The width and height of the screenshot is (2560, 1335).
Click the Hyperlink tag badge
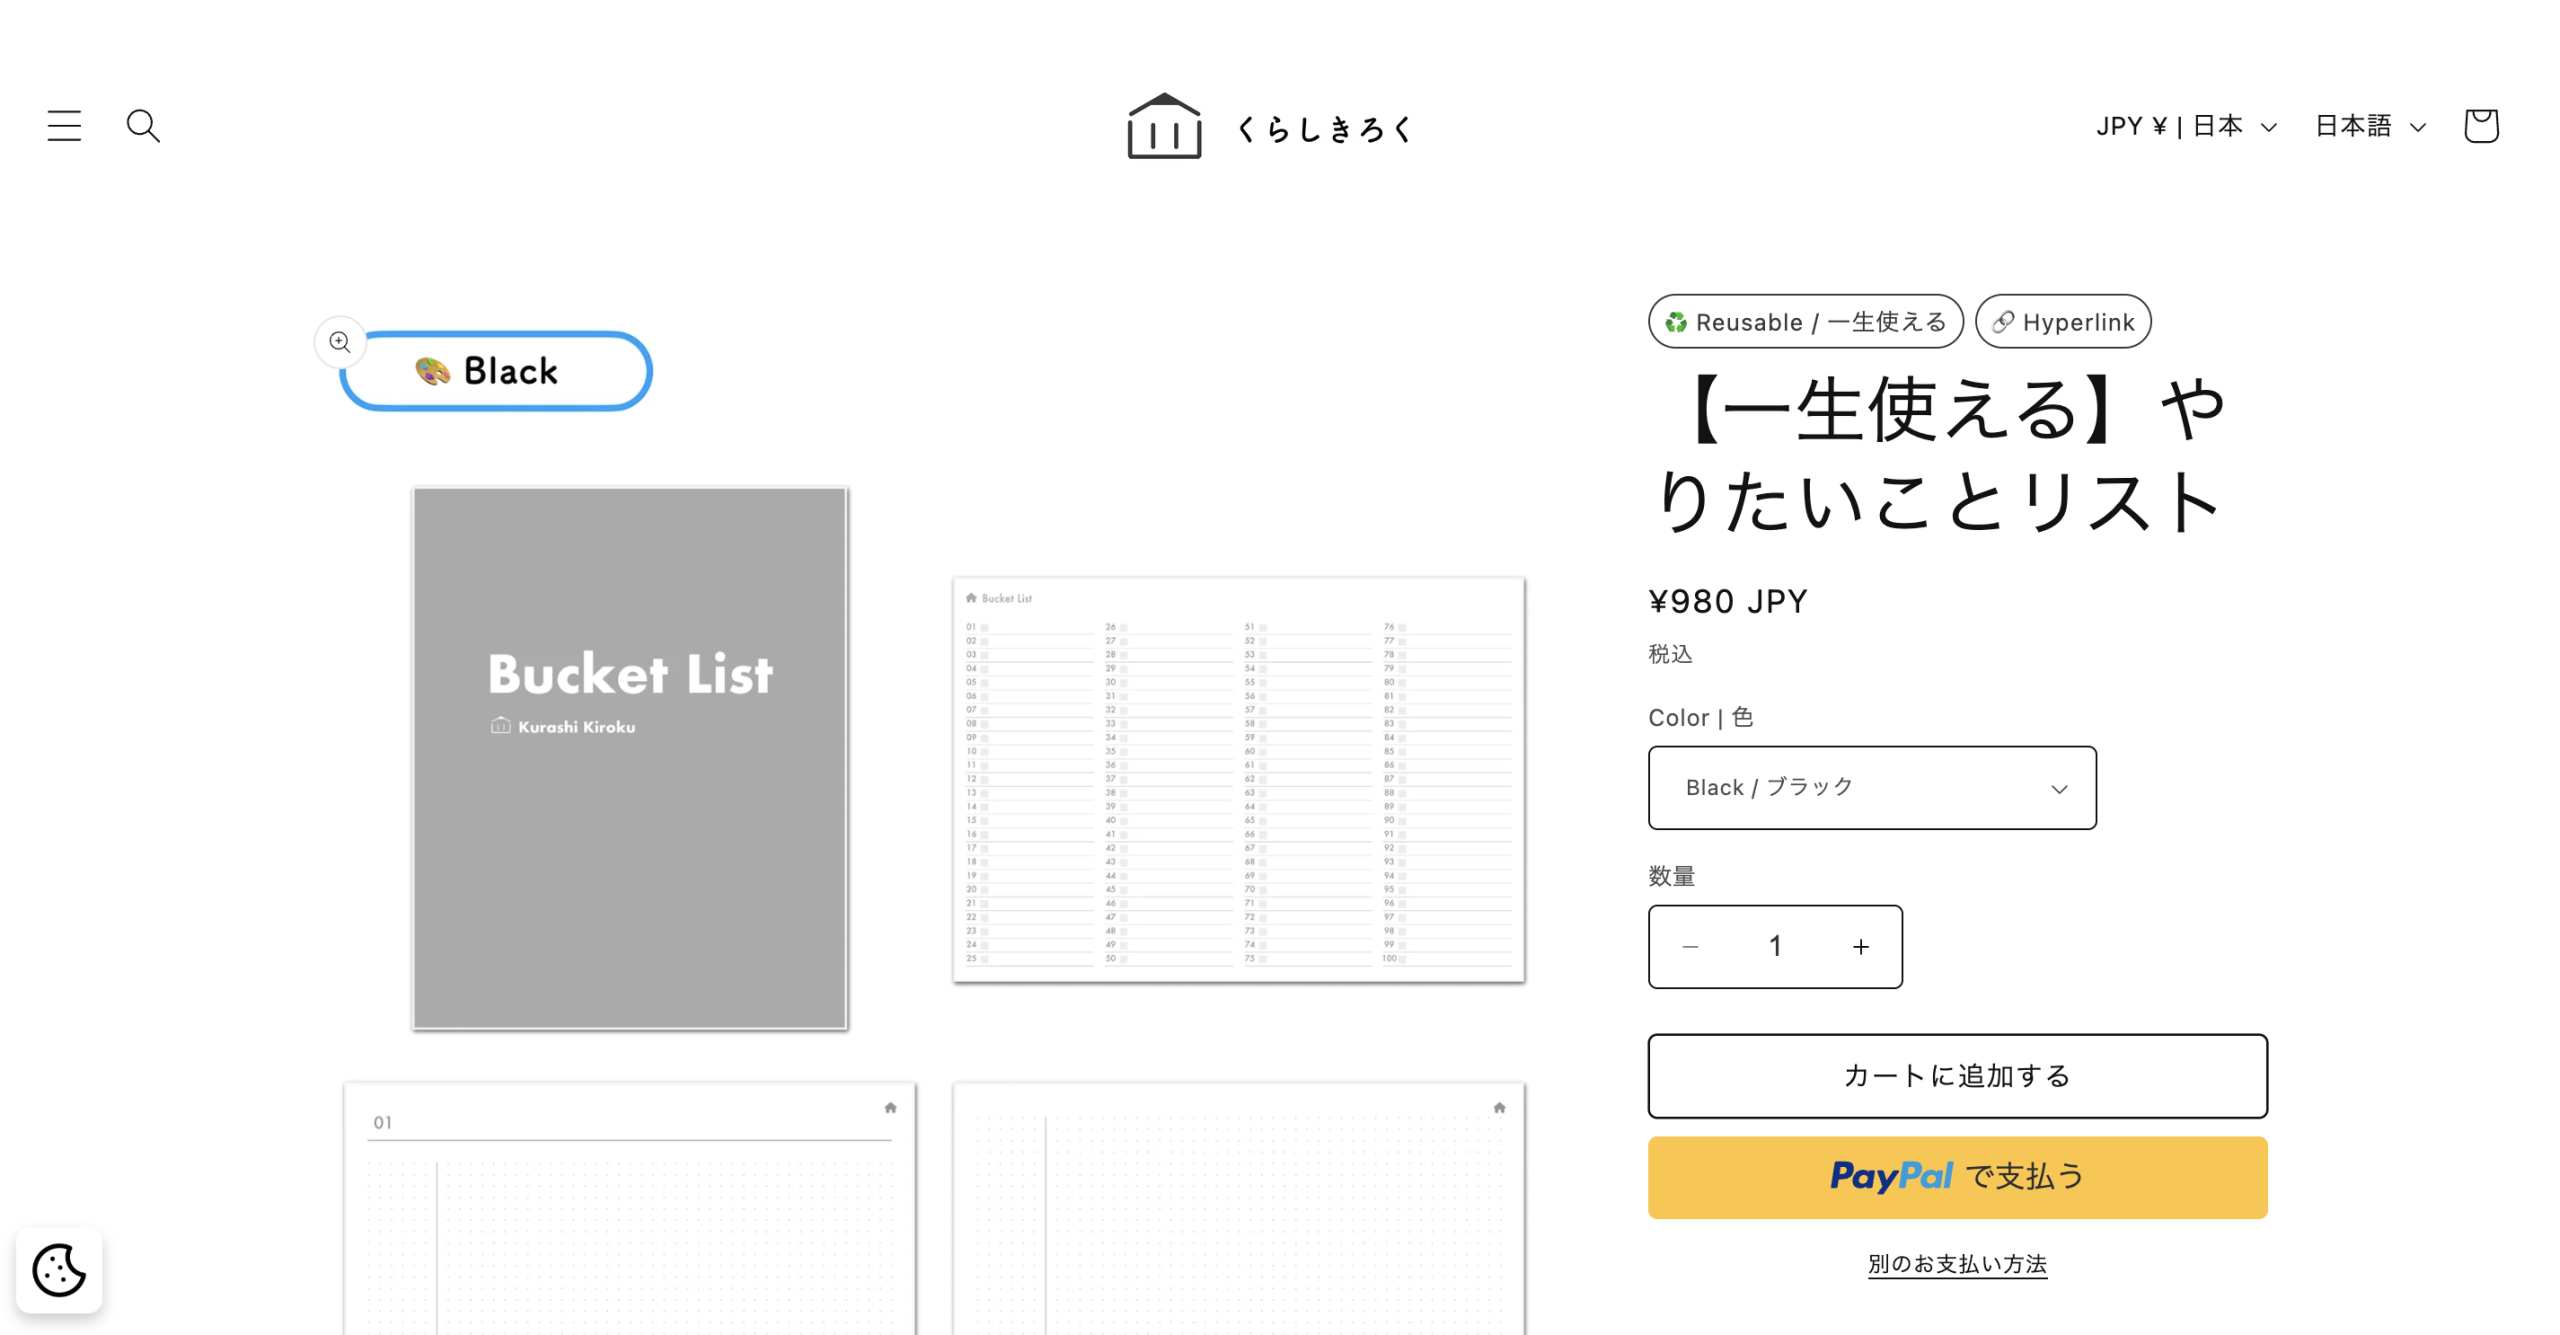pyautogui.click(x=2063, y=322)
